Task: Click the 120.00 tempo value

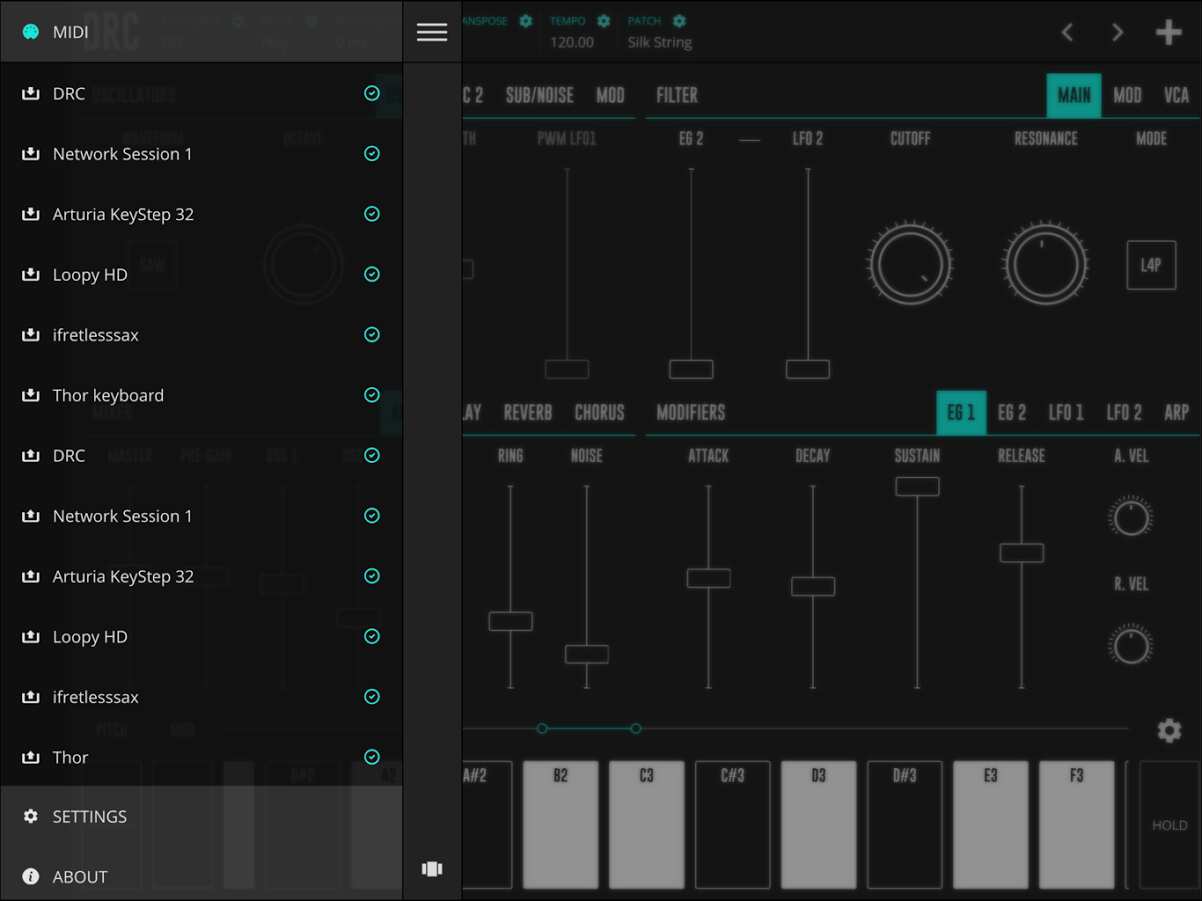Action: click(572, 42)
